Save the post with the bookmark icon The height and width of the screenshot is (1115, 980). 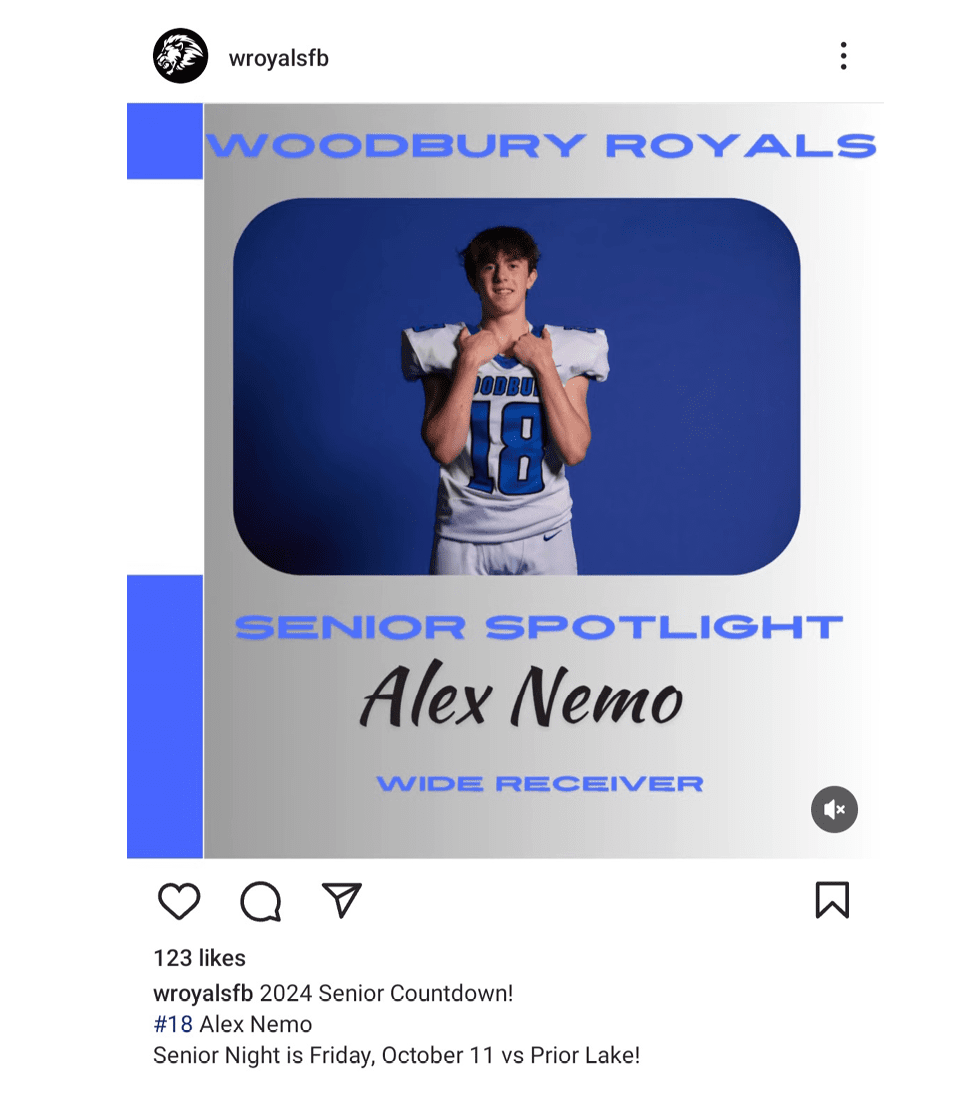(x=832, y=900)
